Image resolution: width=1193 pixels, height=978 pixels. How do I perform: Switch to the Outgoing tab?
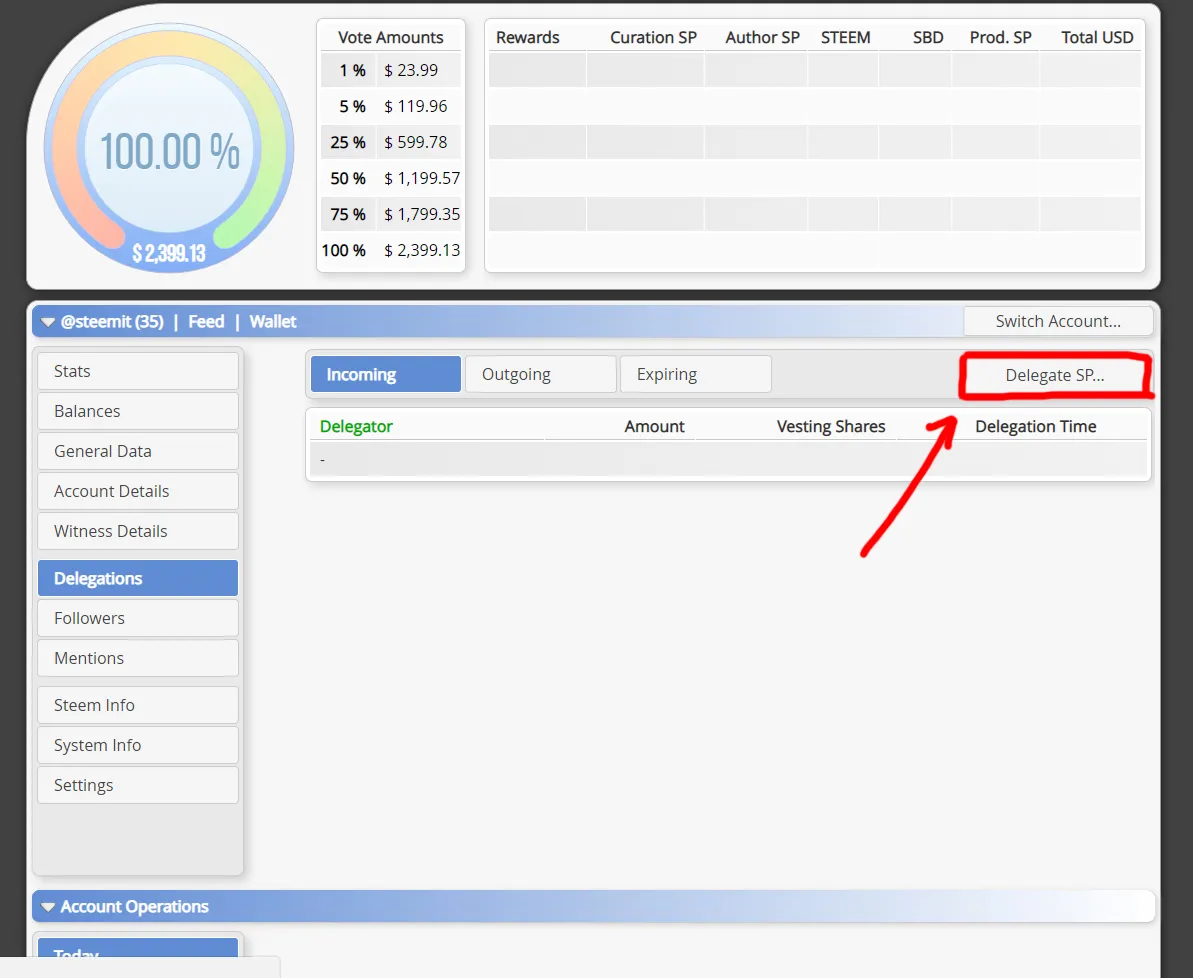coord(541,374)
